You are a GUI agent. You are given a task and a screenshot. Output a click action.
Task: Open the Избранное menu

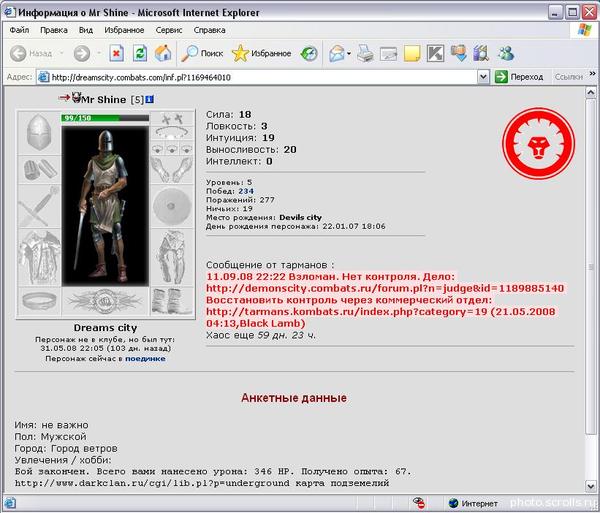[x=124, y=30]
